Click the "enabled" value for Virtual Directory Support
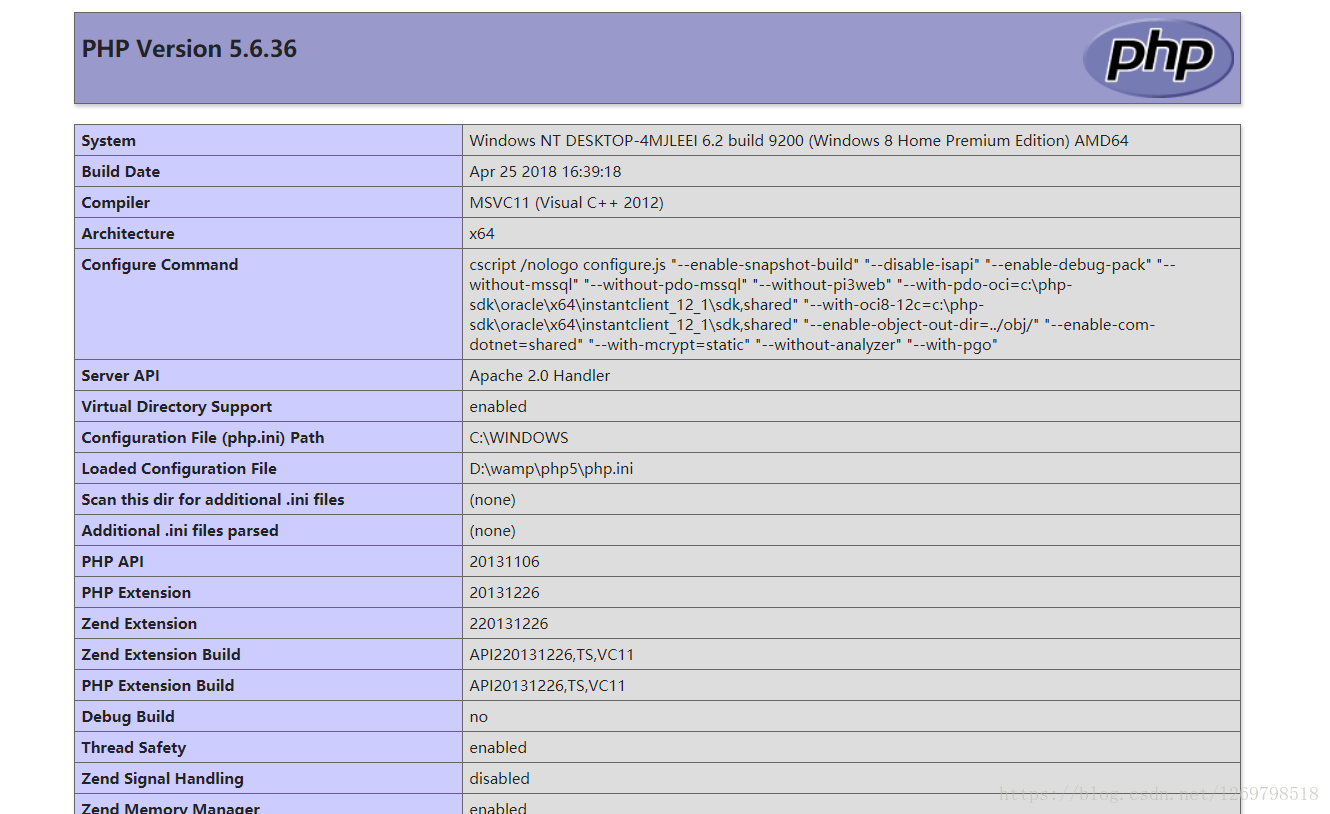Screen dimensions: 1330x814 pos(498,407)
